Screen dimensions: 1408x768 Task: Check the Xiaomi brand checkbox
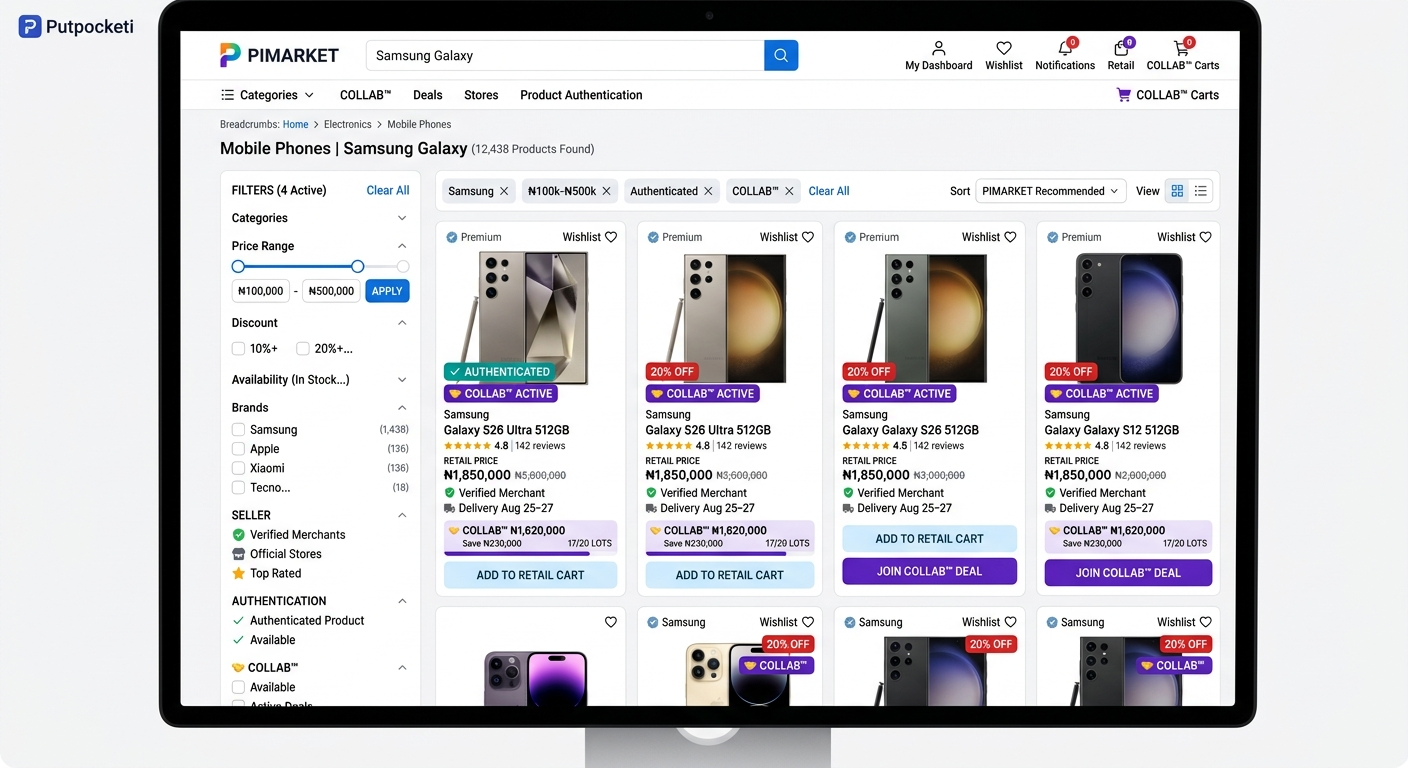[x=238, y=468]
